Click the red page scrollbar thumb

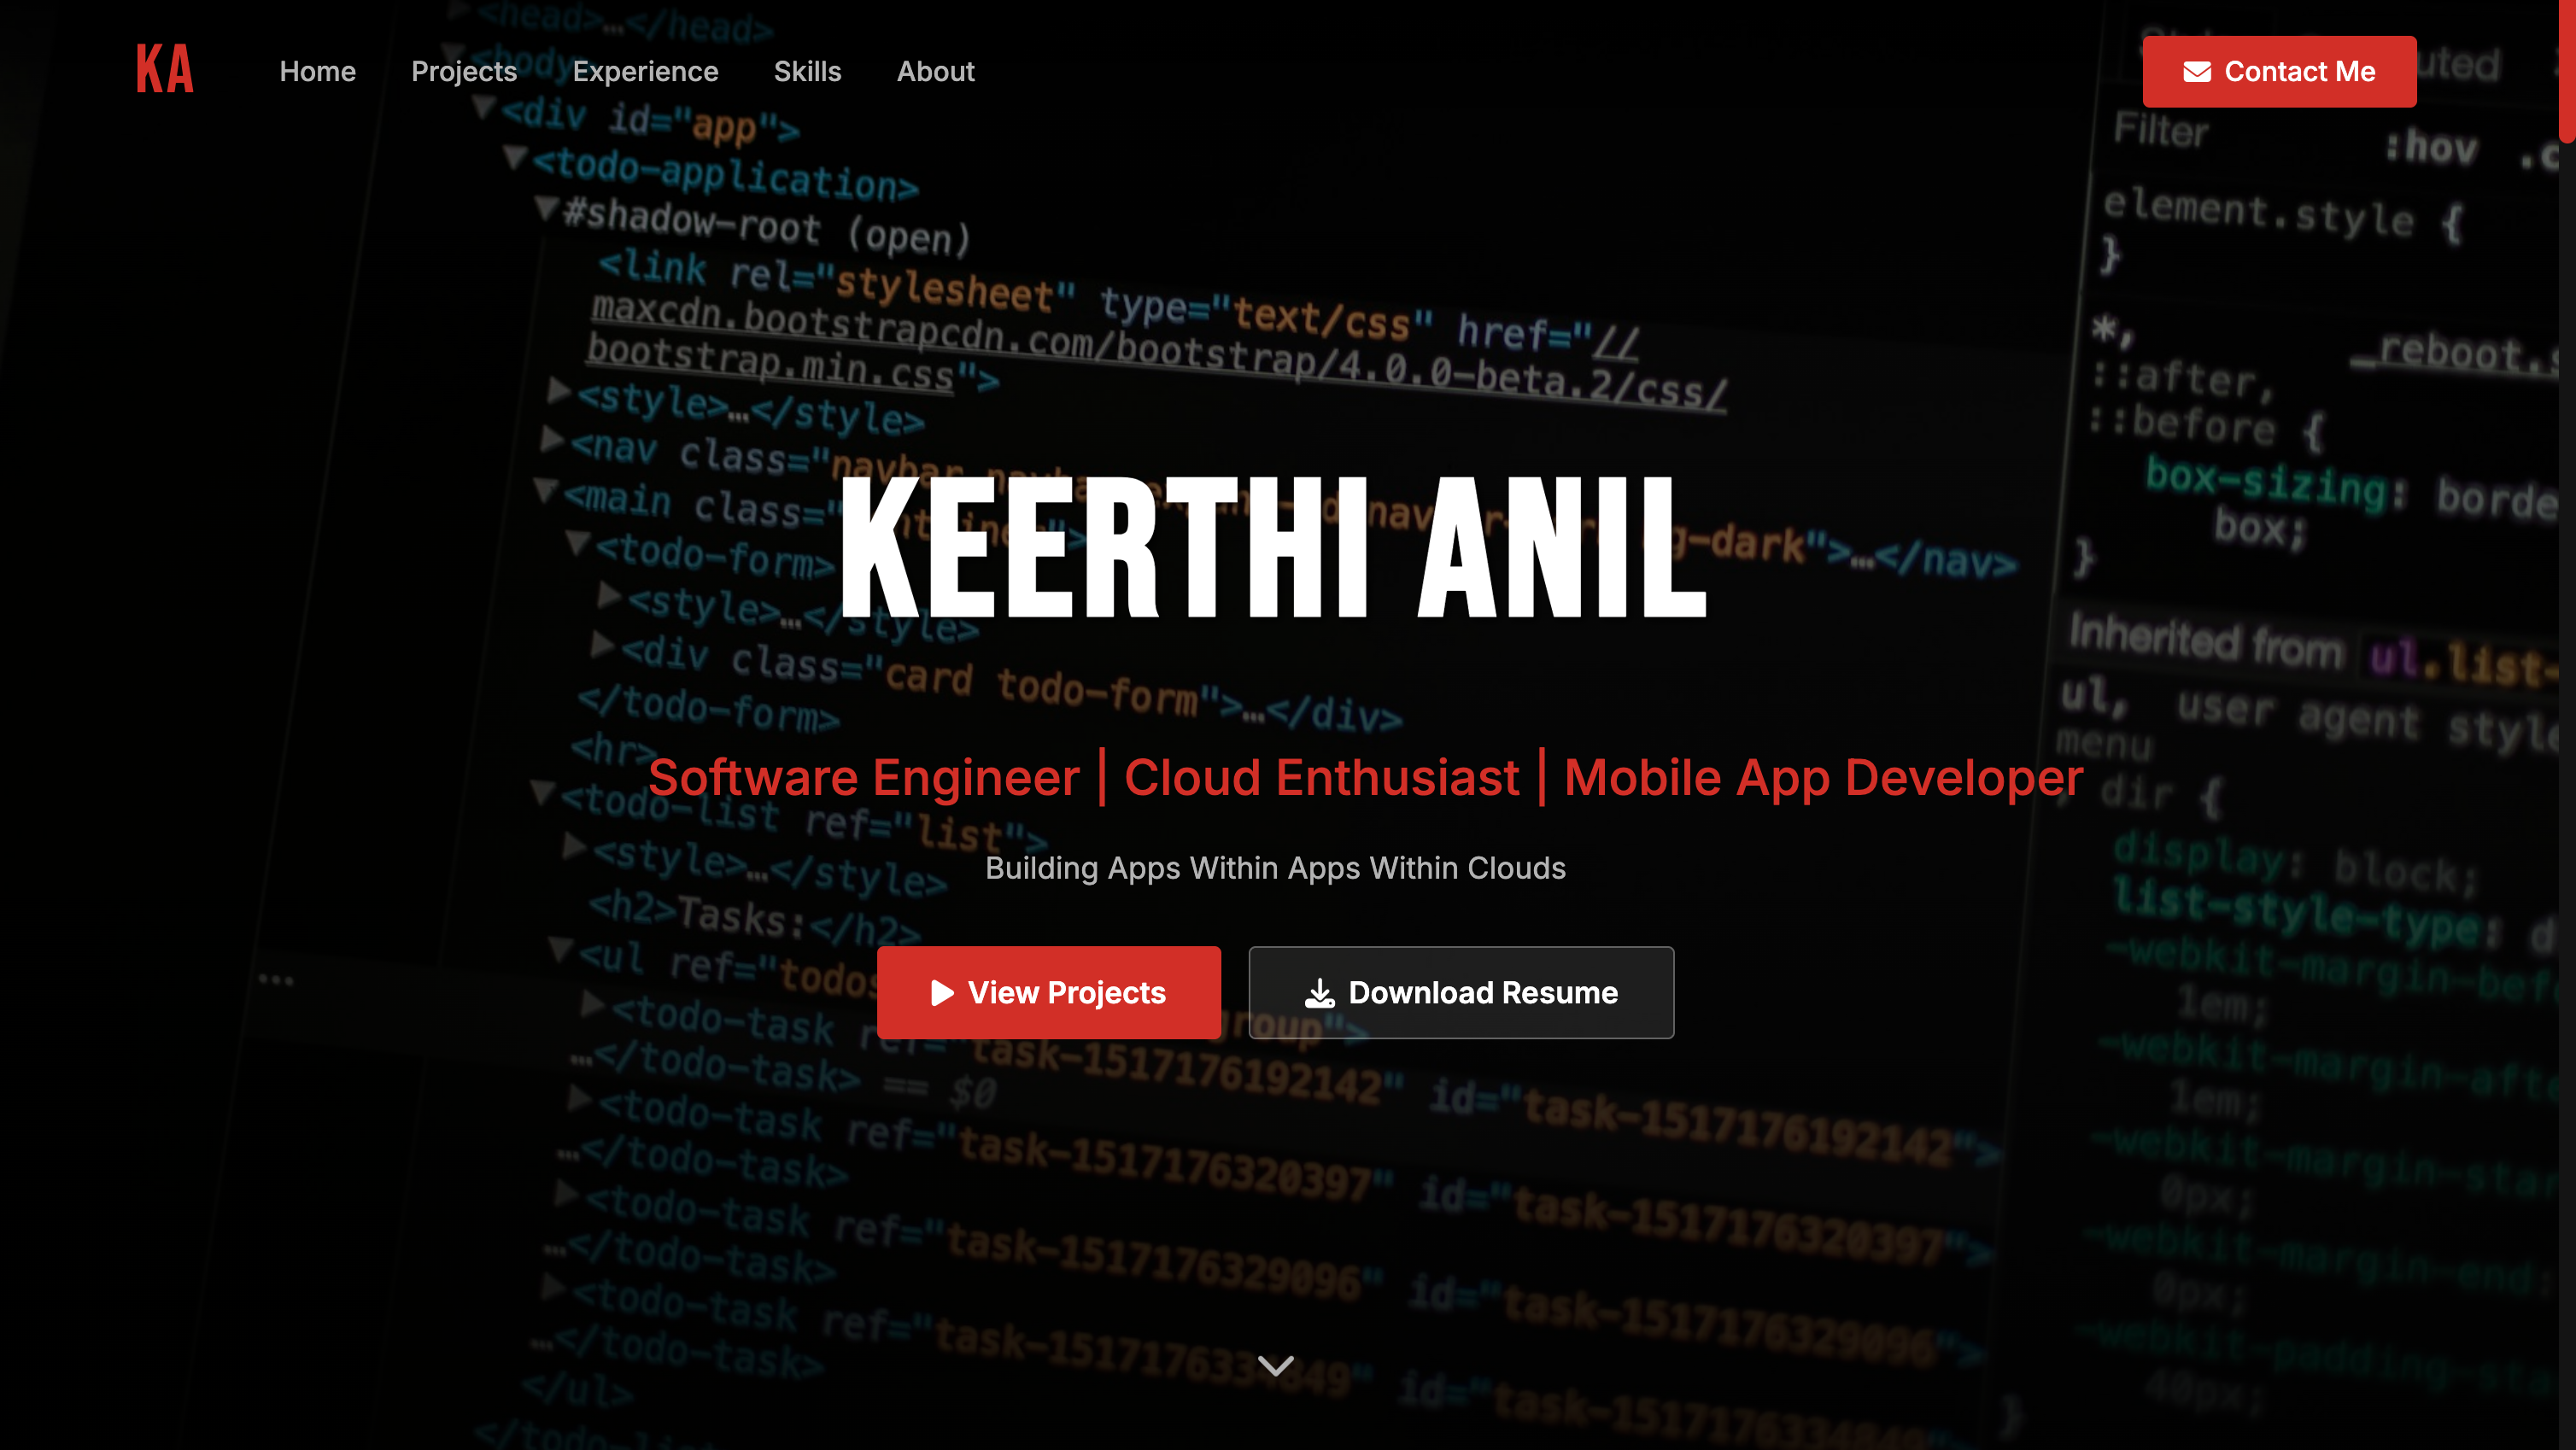(x=2567, y=70)
